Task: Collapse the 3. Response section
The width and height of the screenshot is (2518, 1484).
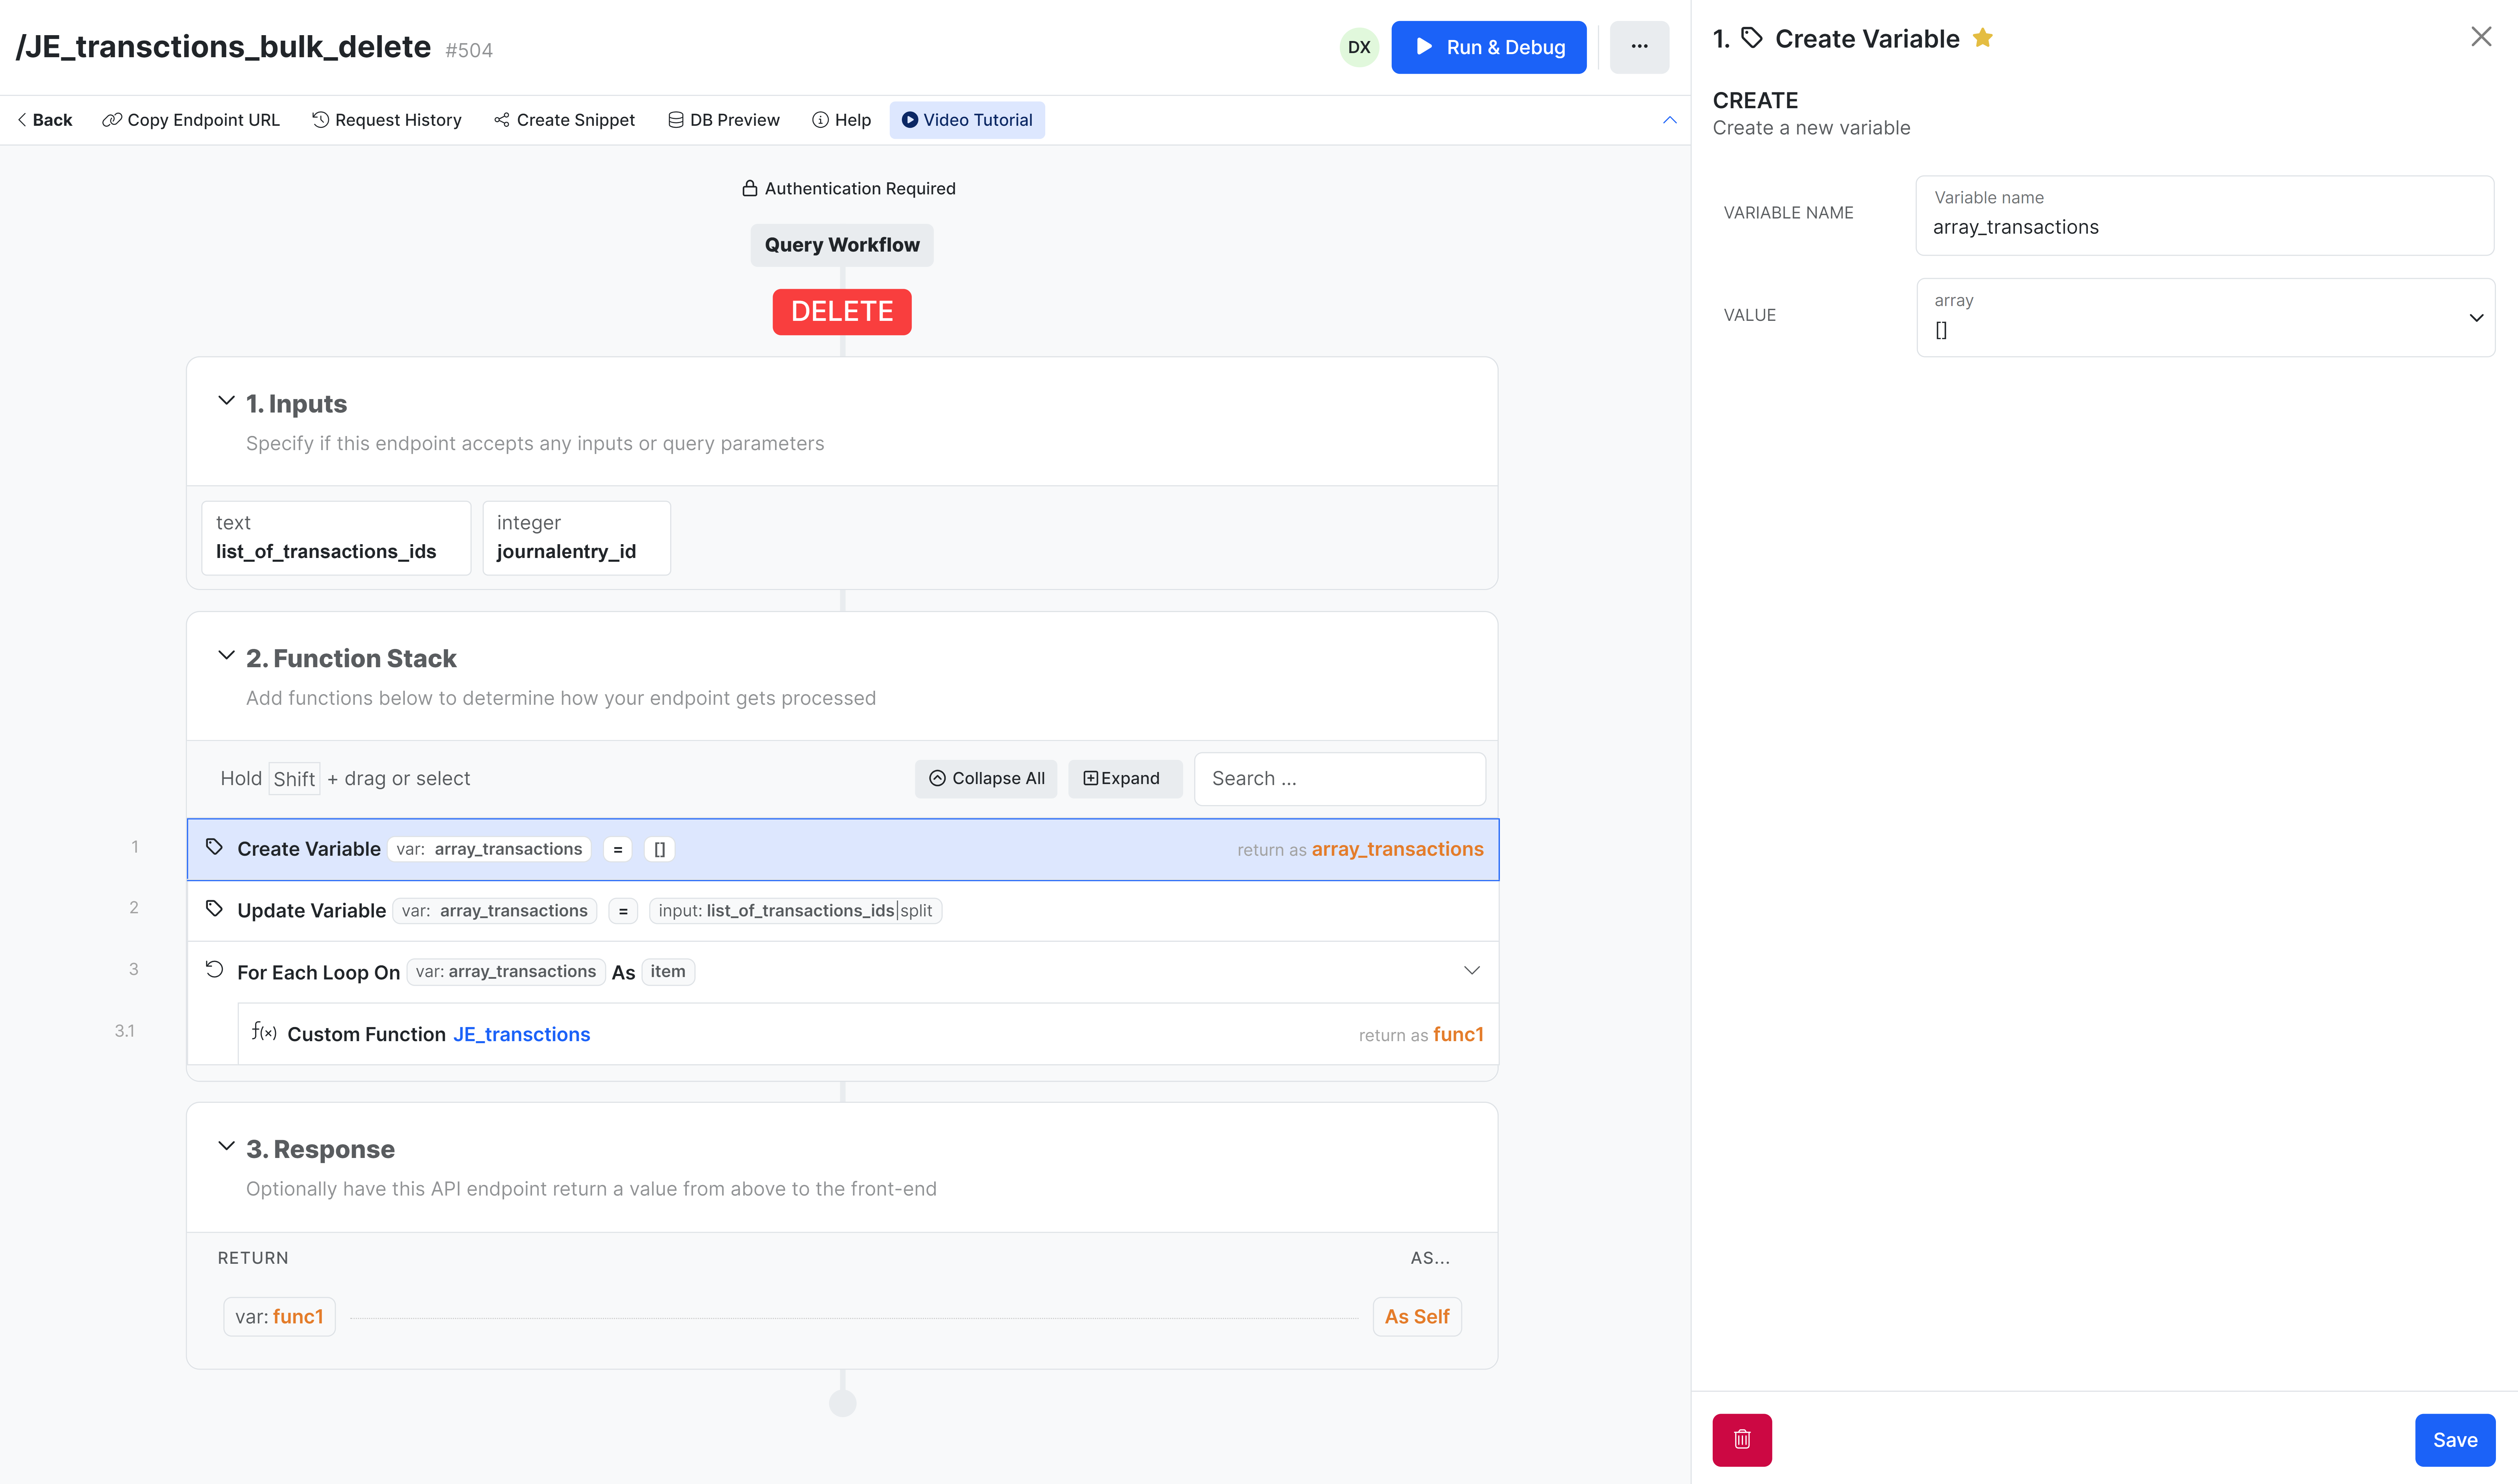Action: 226,1146
